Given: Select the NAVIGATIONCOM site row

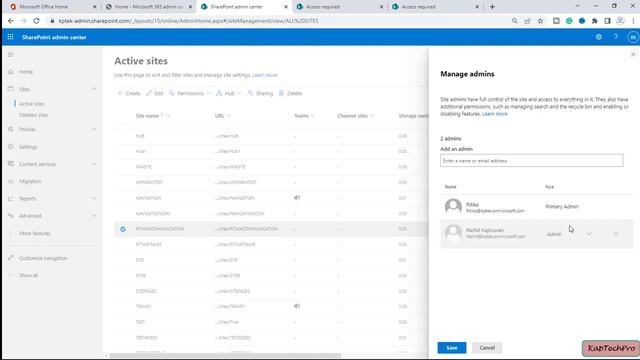Looking at the screenshot, I should click(x=271, y=213).
